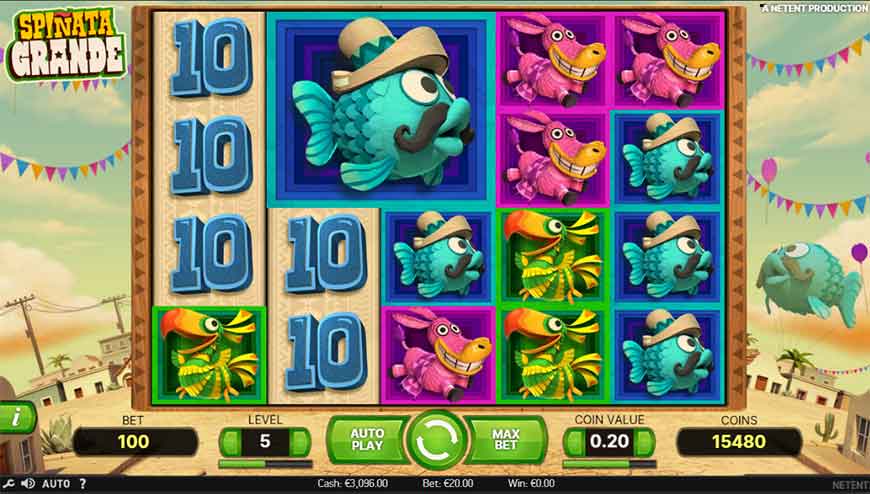Start Auto Play
870x494 pixels.
[x=367, y=440]
